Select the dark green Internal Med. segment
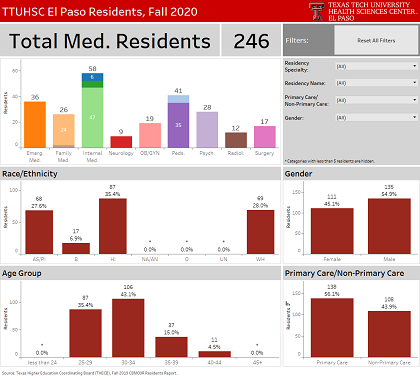 click(92, 84)
